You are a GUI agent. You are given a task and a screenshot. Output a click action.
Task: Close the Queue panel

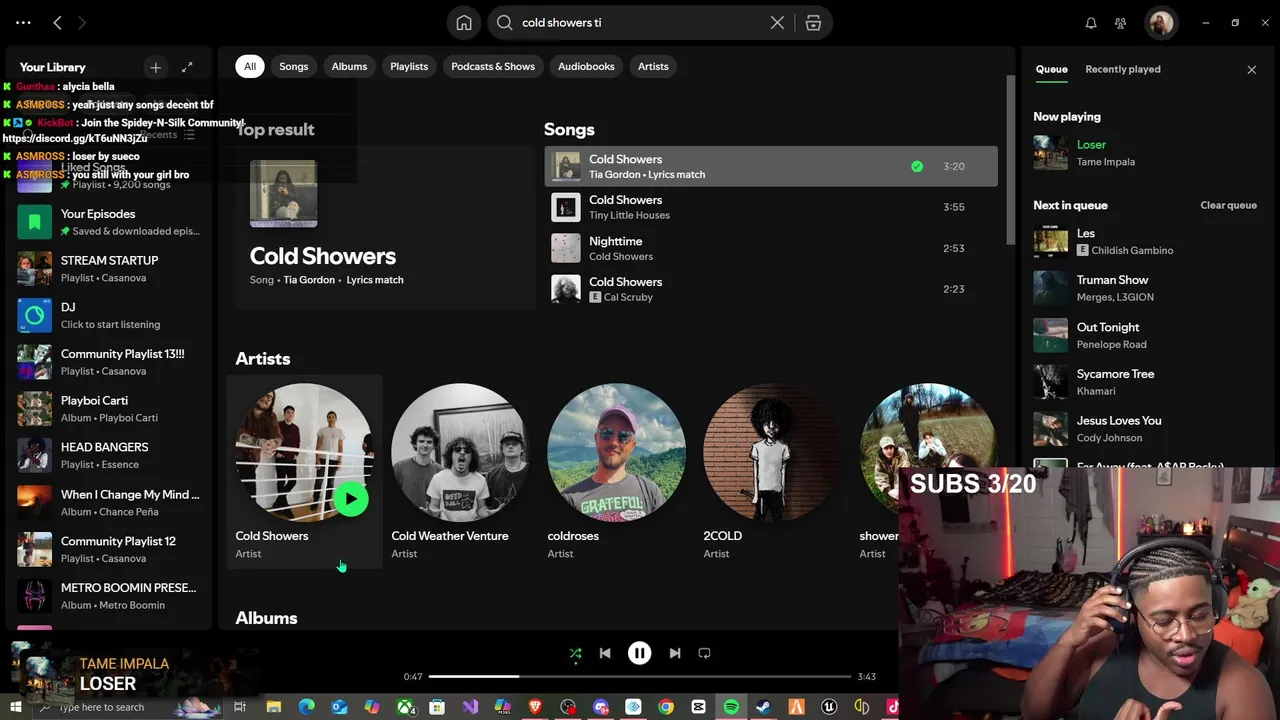pyautogui.click(x=1251, y=69)
